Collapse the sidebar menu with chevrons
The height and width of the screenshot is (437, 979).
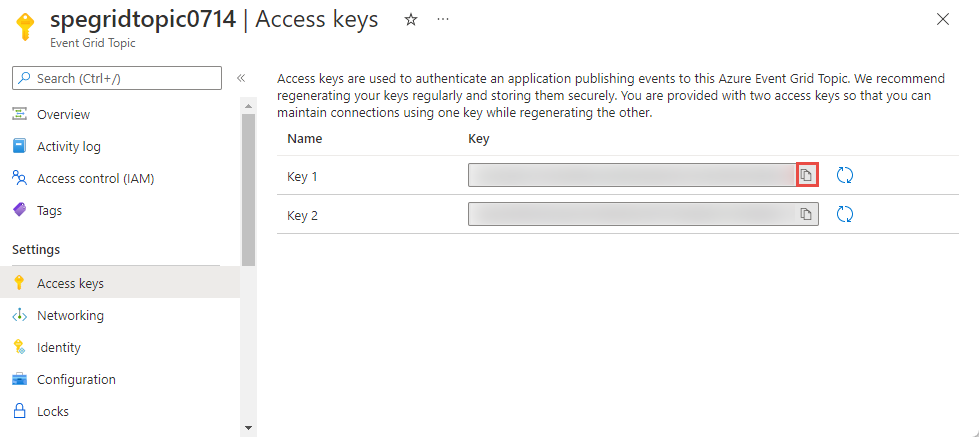(x=241, y=78)
